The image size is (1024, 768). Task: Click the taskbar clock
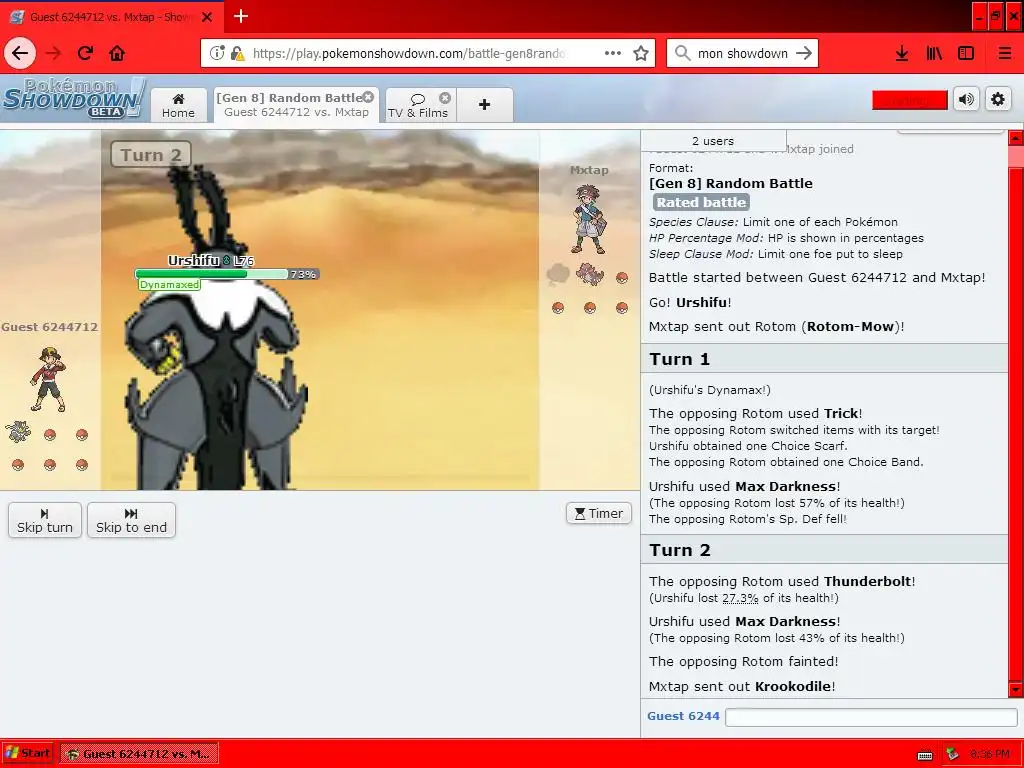click(x=989, y=754)
